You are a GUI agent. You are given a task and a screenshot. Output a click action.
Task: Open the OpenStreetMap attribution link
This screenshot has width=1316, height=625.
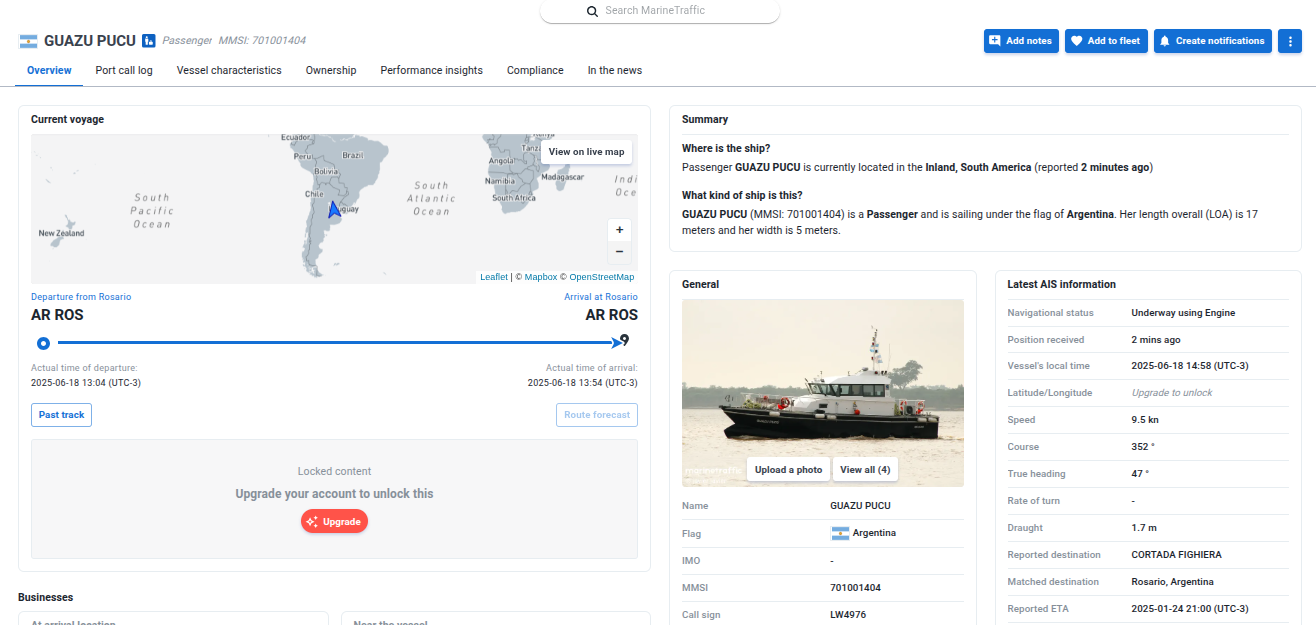[x=602, y=277]
